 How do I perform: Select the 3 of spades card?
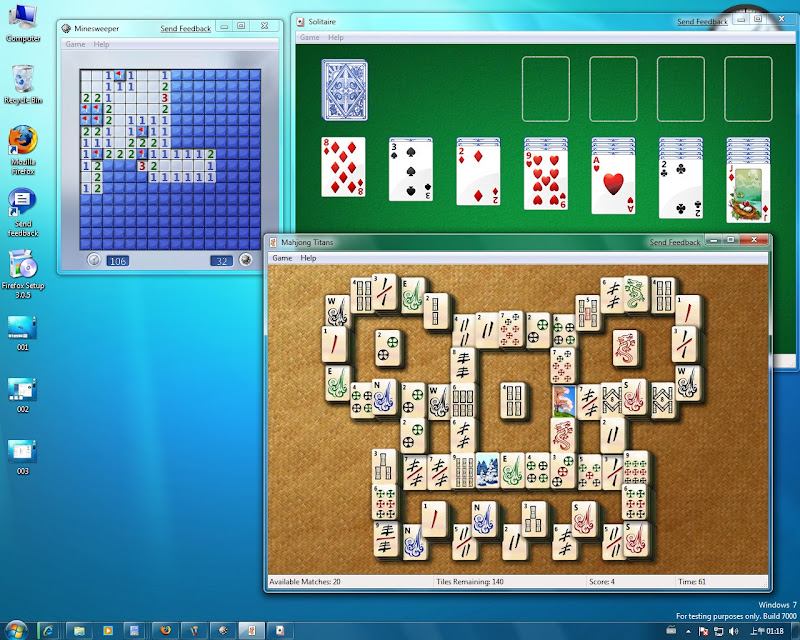click(411, 171)
